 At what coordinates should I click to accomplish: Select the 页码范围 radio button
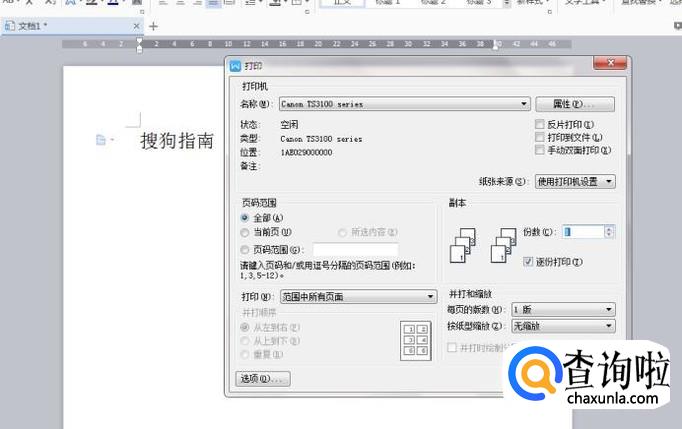pyautogui.click(x=245, y=250)
